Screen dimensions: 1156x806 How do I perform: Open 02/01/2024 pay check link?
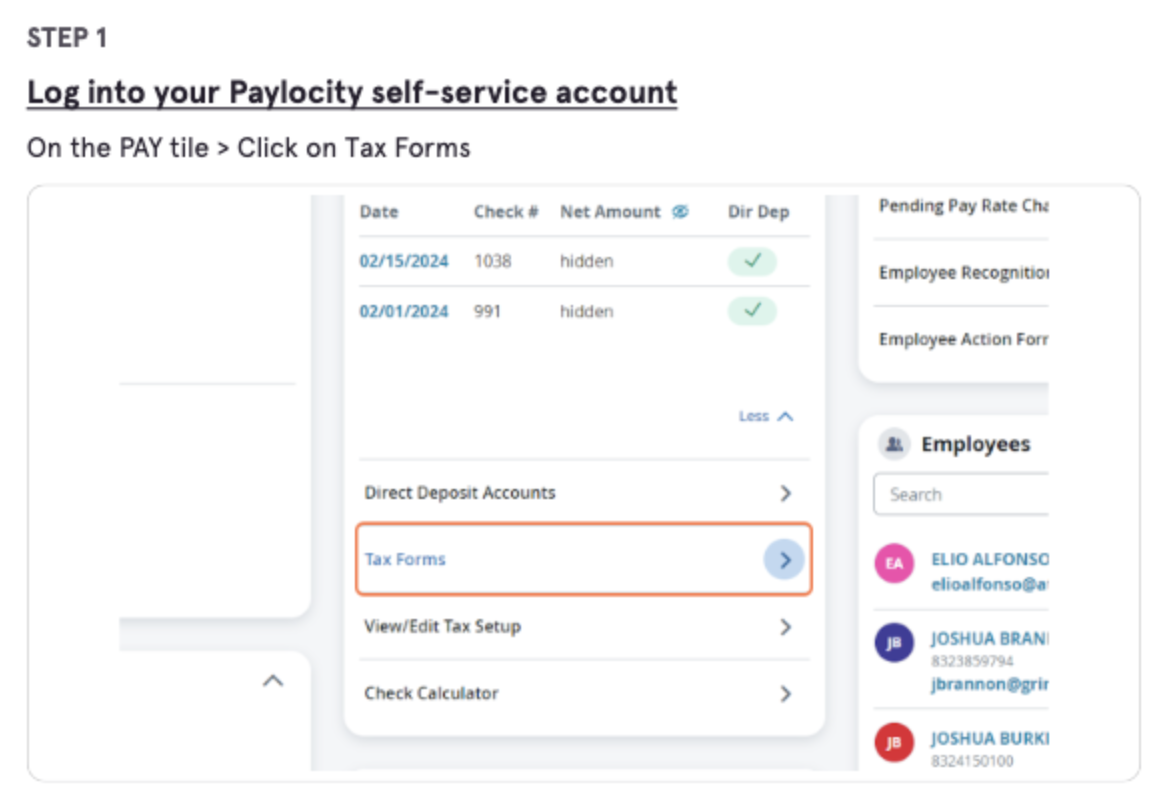(404, 311)
